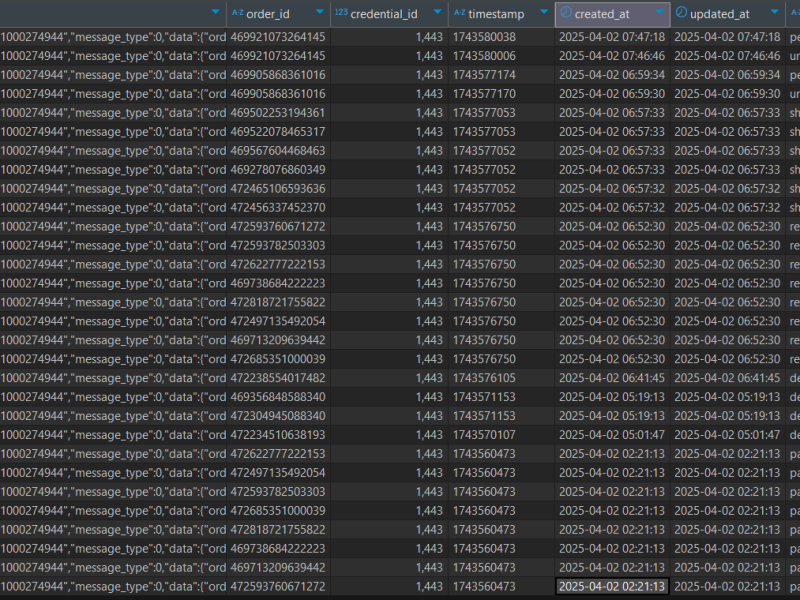The height and width of the screenshot is (600, 800).
Task: Click the numeric 123 icon beside credential_id
Action: [341, 13]
